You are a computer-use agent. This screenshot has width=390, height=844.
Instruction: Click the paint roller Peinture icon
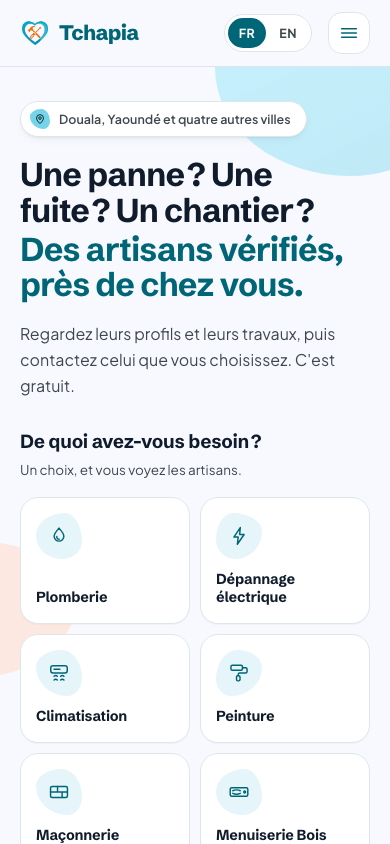[239, 673]
